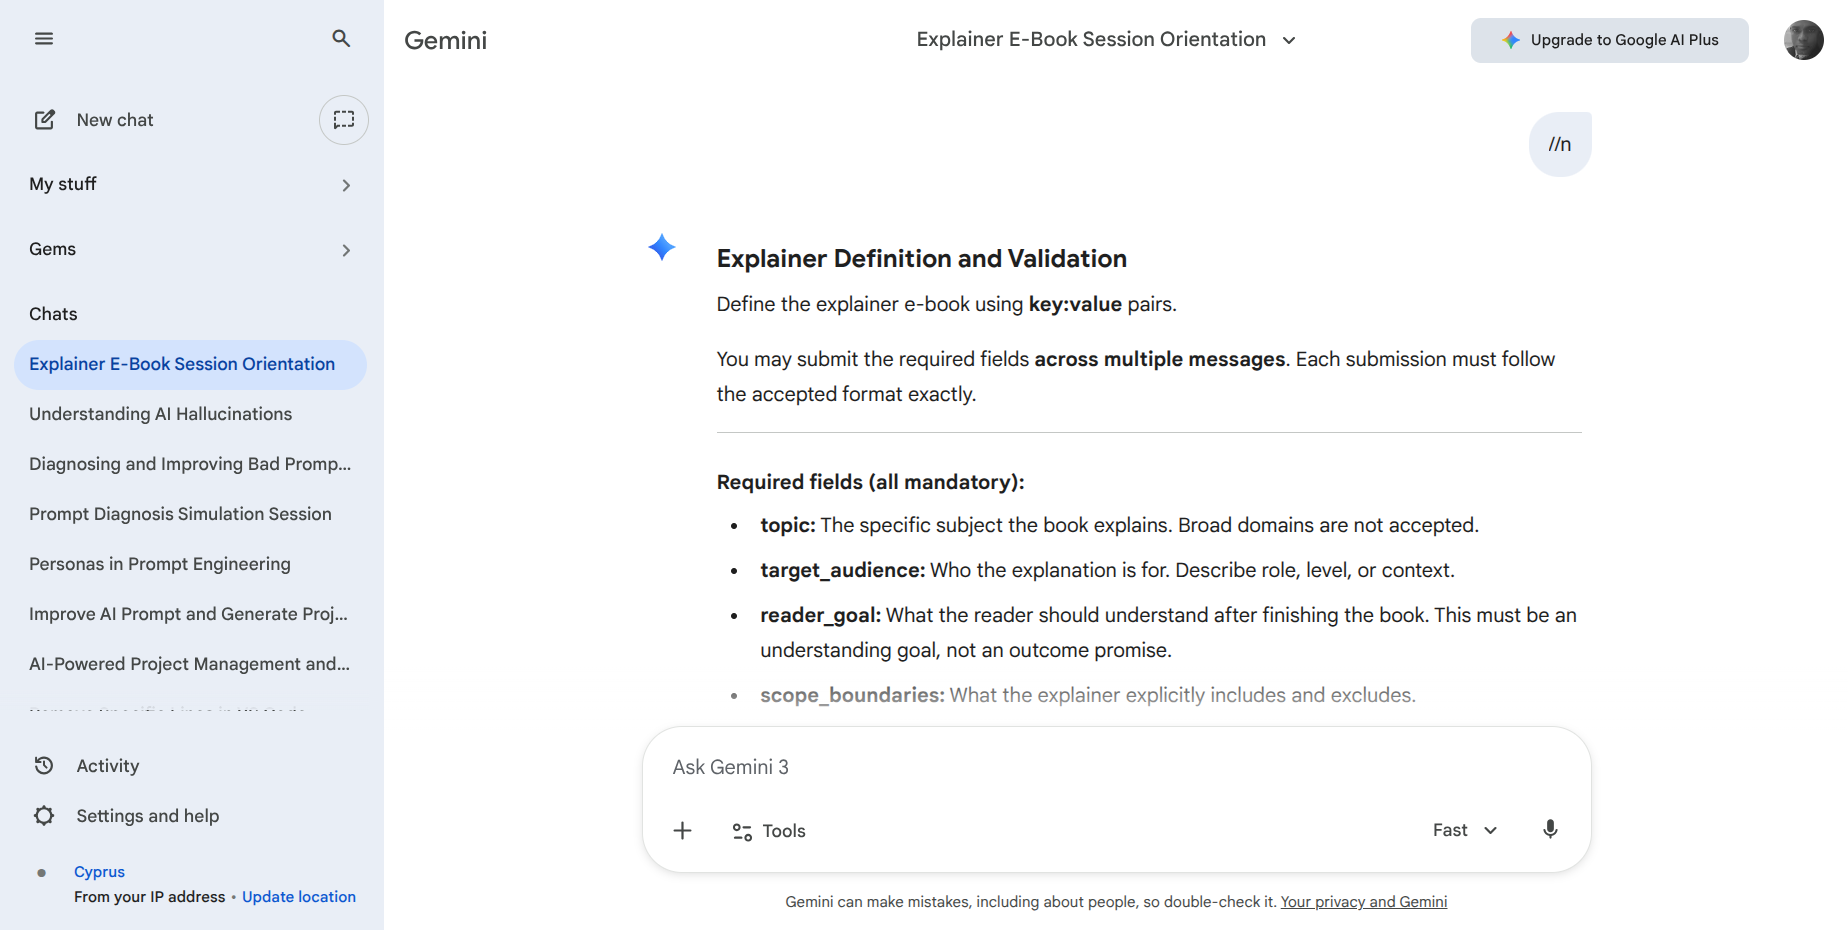Select the Understanding AI Hallucinations chat
The image size is (1848, 930).
pyautogui.click(x=160, y=413)
